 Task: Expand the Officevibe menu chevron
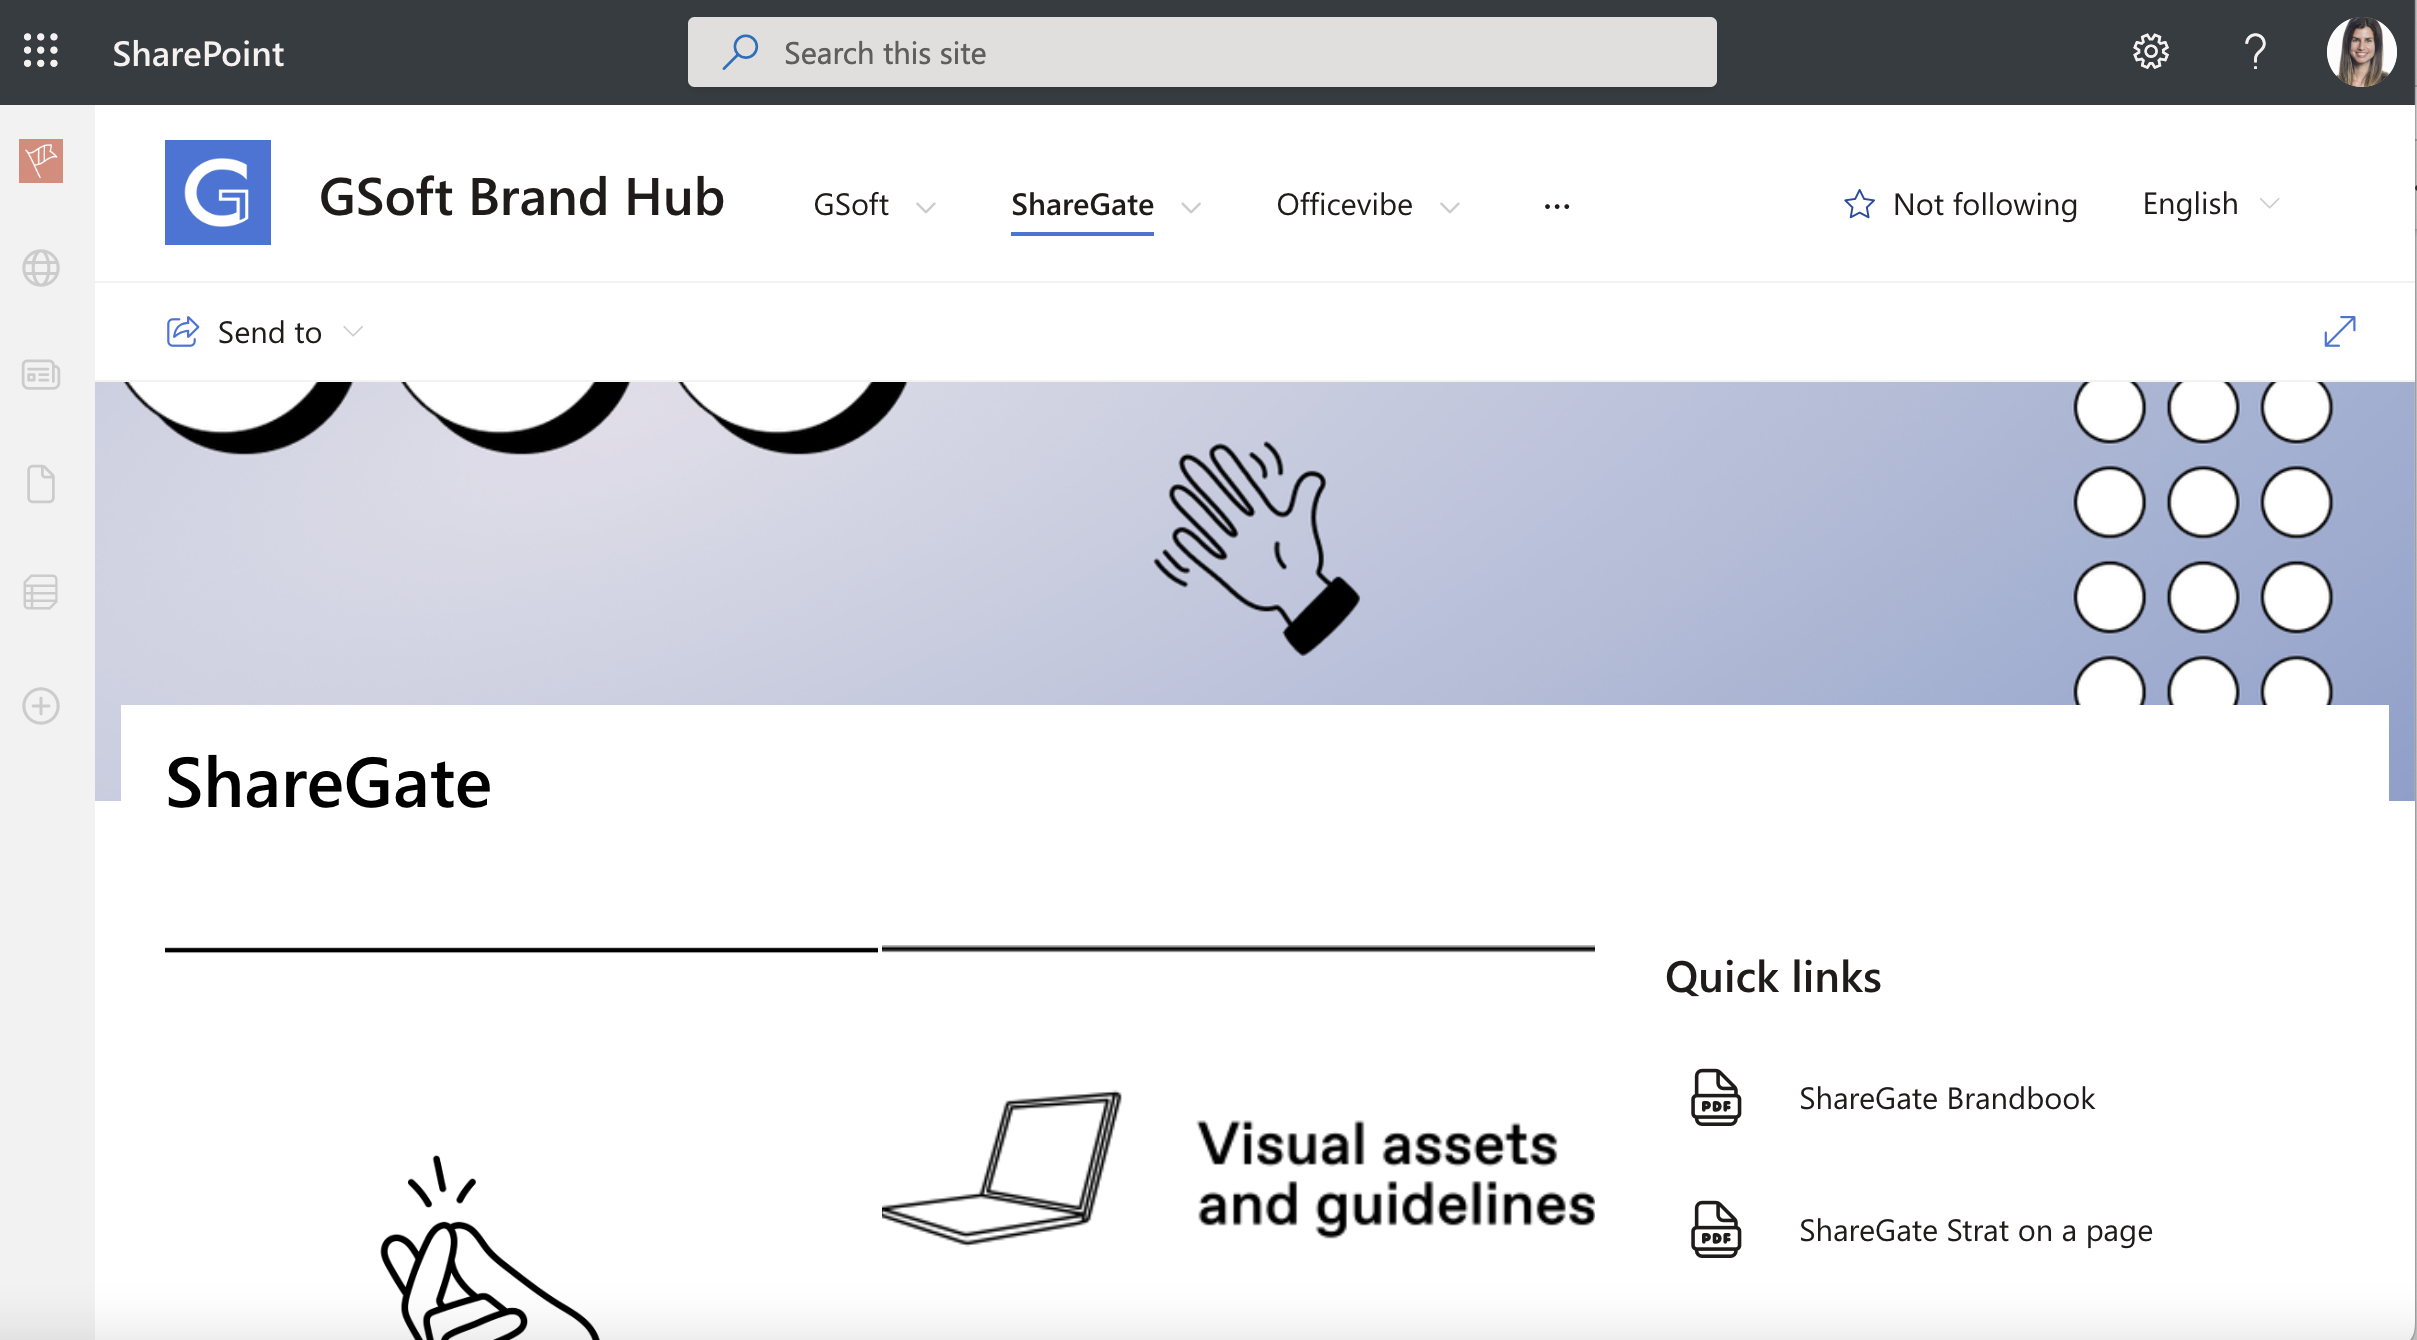click(x=1450, y=207)
